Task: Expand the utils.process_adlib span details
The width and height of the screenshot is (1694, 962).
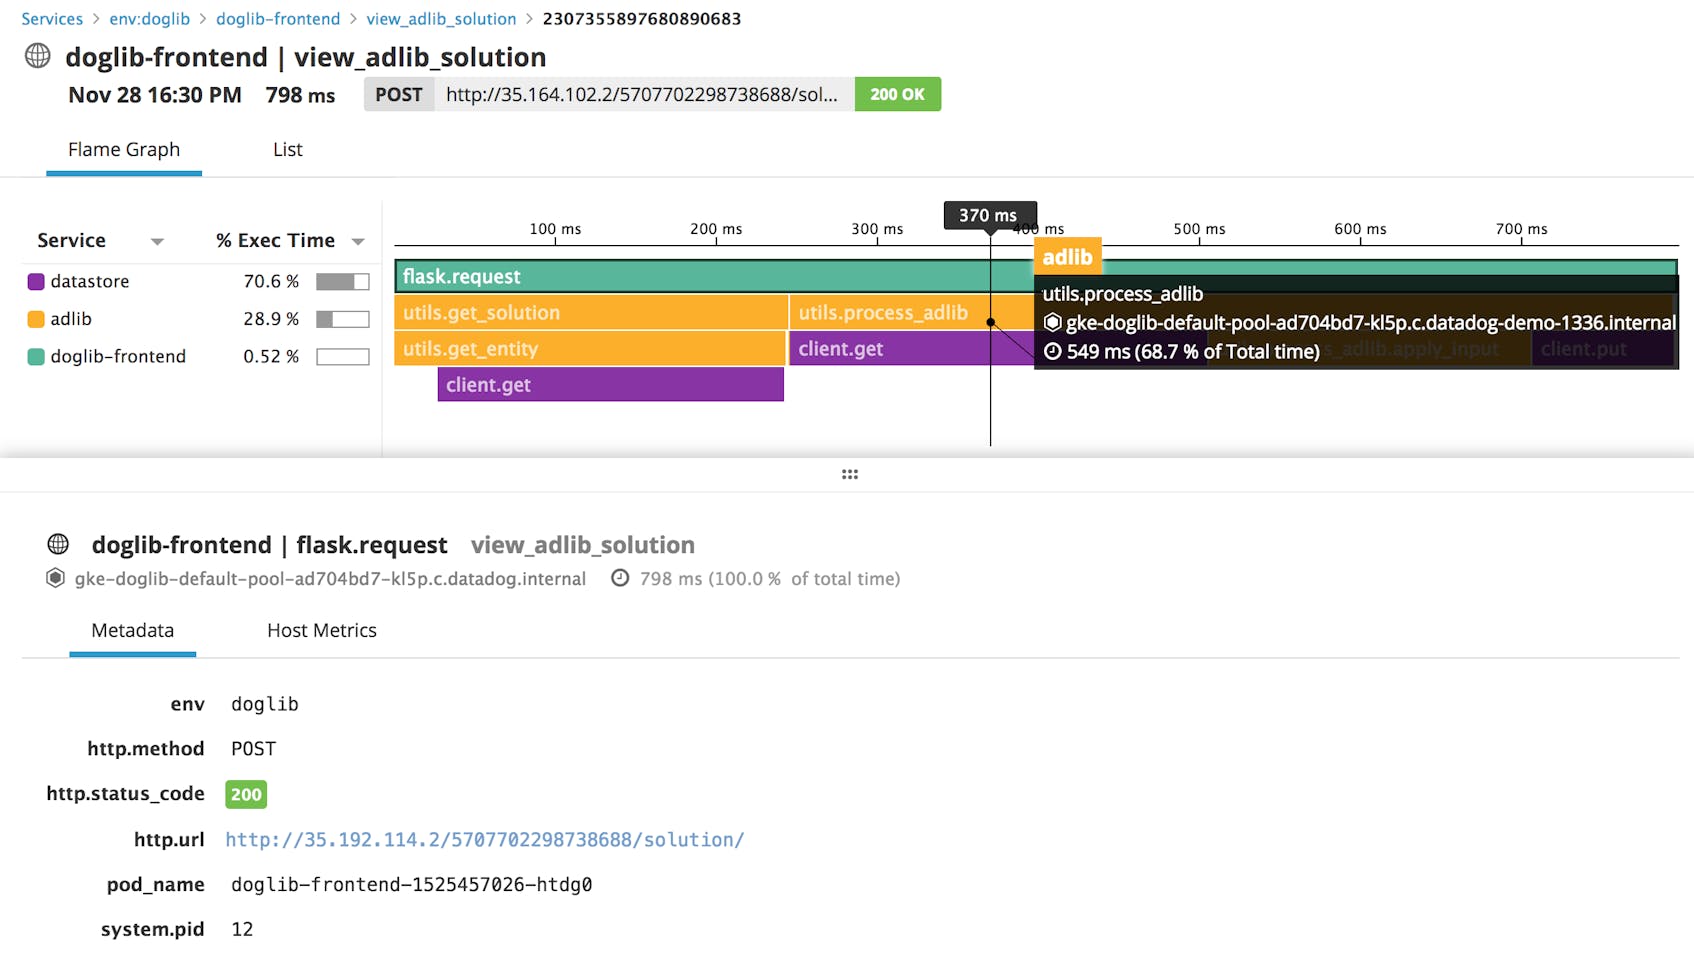Action: 885,312
